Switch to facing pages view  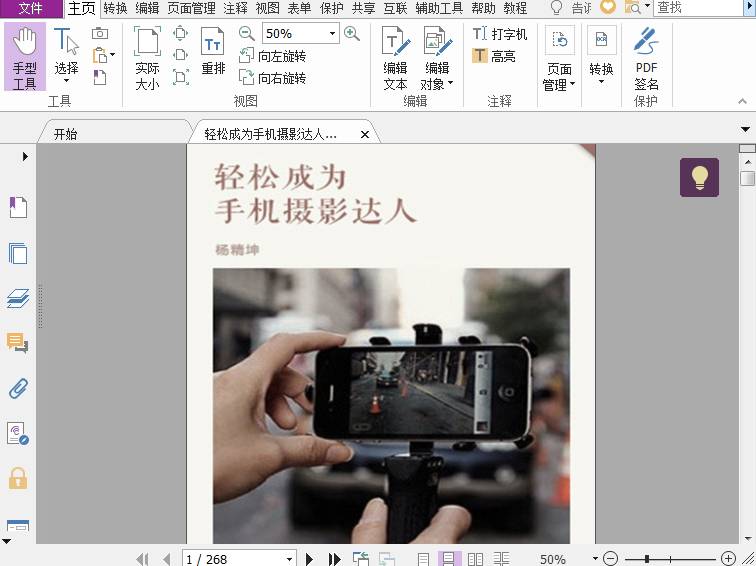[x=476, y=559]
